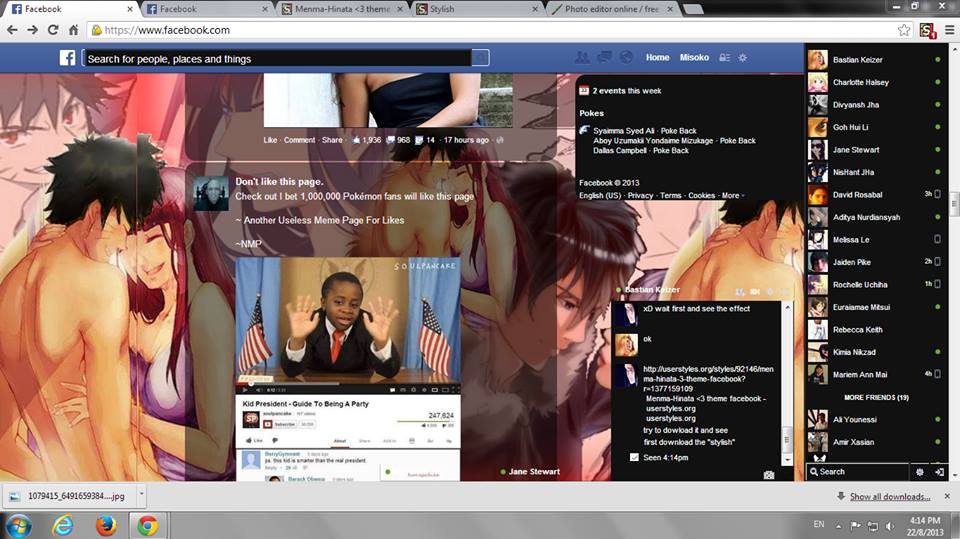The height and width of the screenshot is (539, 960).
Task: Open chat with Rochelle Uchiha
Action: coord(877,284)
